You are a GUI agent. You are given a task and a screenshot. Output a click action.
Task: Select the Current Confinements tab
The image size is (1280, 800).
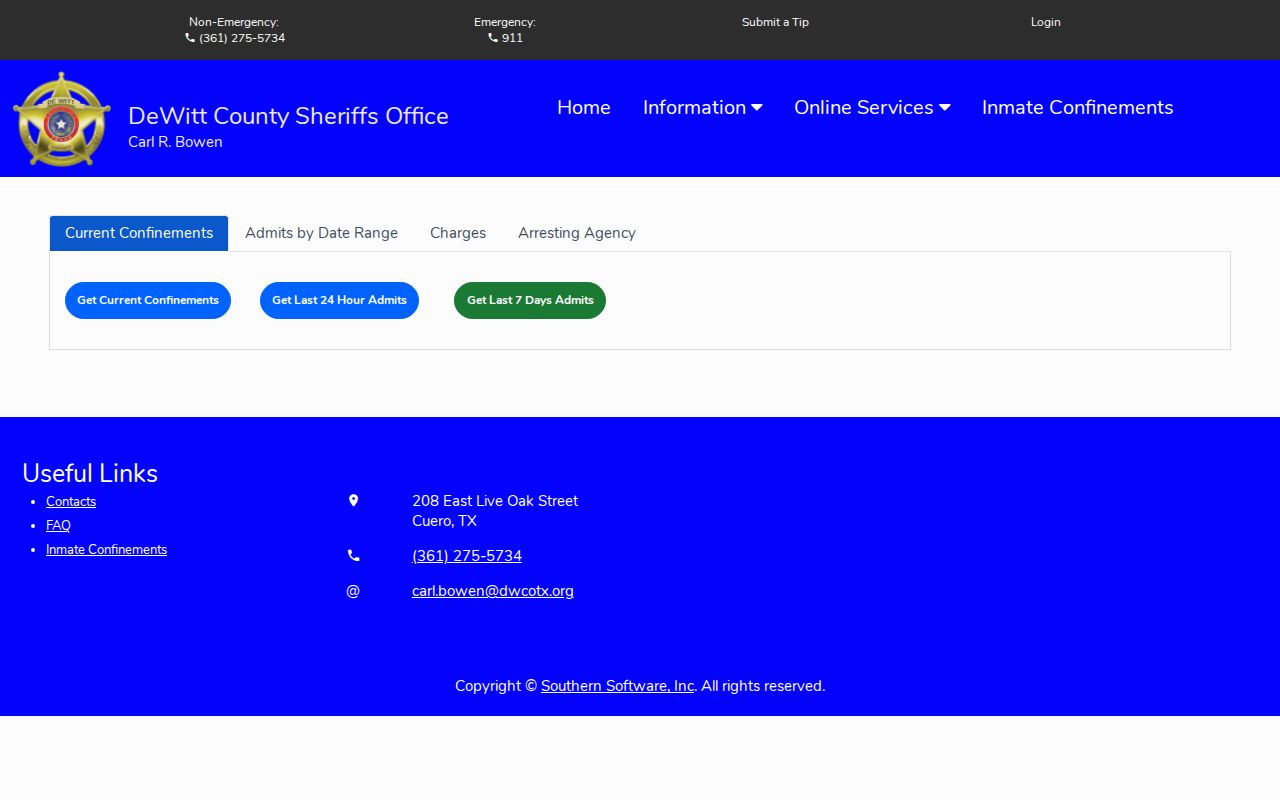[139, 233]
